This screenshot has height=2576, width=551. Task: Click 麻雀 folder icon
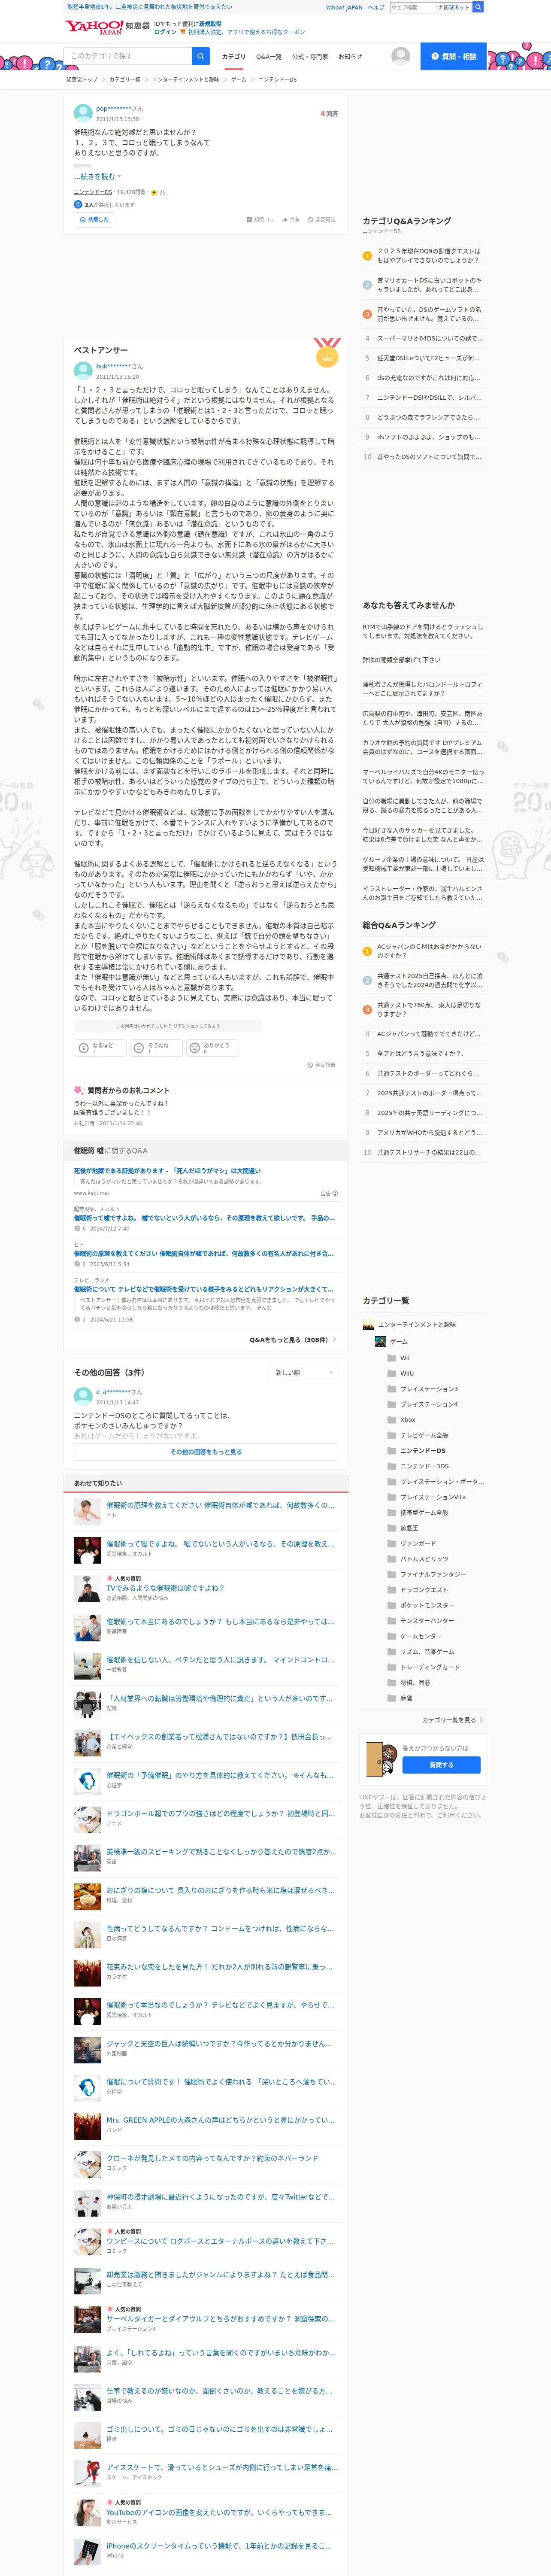pyautogui.click(x=392, y=1698)
